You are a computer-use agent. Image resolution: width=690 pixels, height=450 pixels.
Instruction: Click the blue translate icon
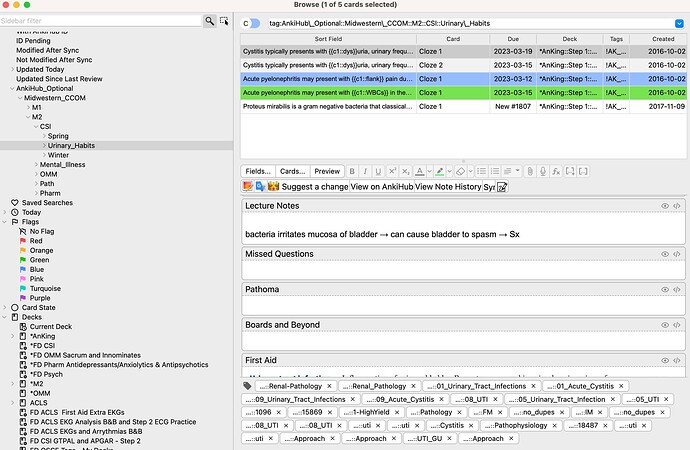[x=261, y=187]
